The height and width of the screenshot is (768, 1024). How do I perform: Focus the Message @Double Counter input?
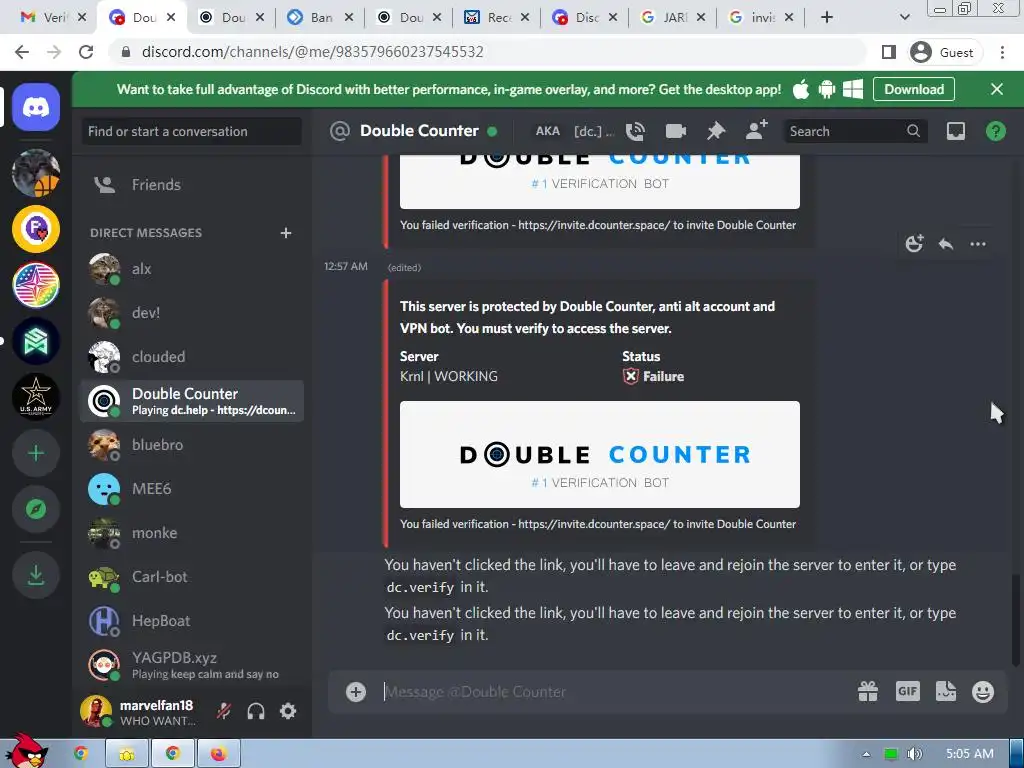tap(614, 692)
